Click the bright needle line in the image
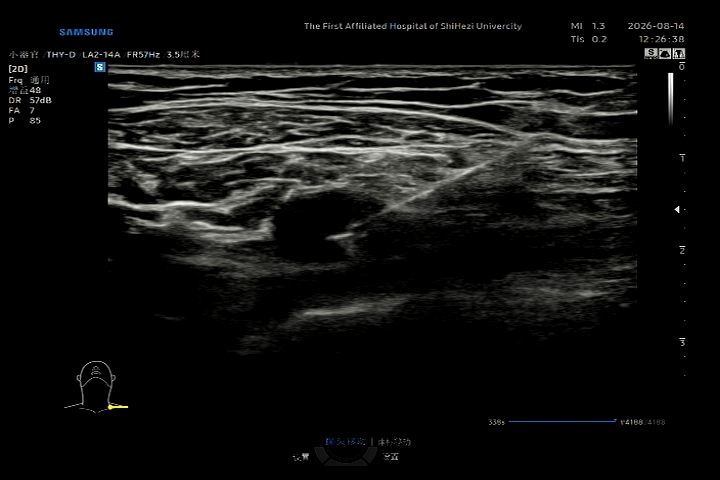The height and width of the screenshot is (480, 720). tap(436, 186)
